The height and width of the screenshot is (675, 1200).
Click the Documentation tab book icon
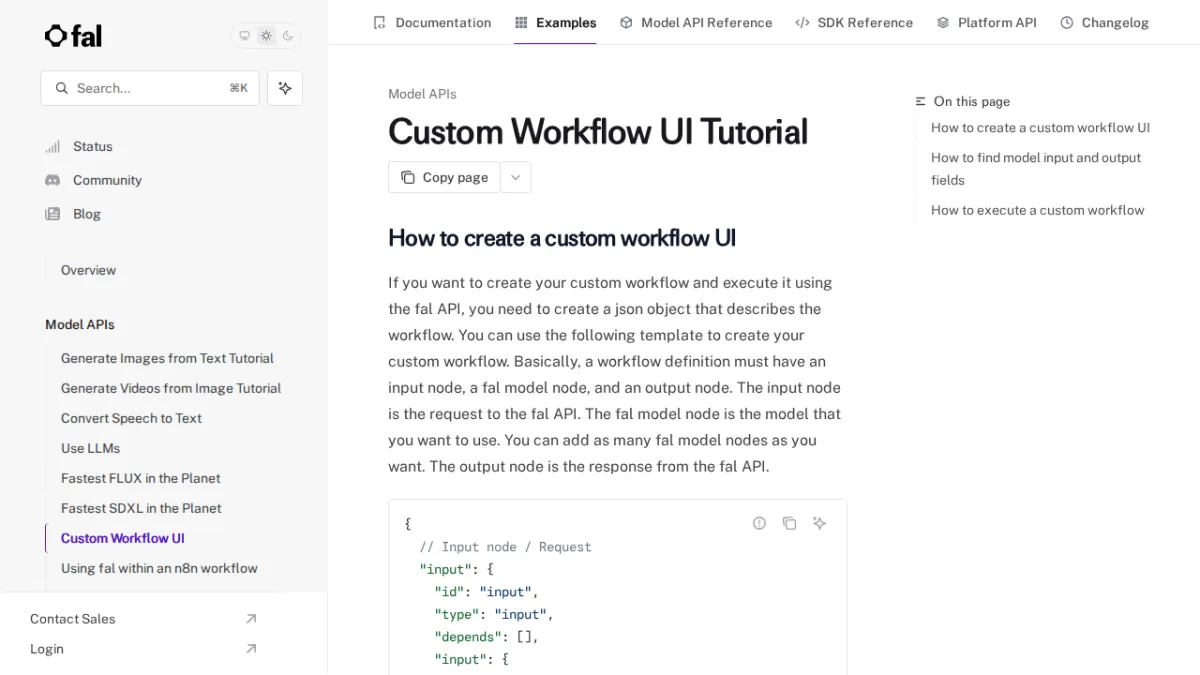(x=379, y=22)
